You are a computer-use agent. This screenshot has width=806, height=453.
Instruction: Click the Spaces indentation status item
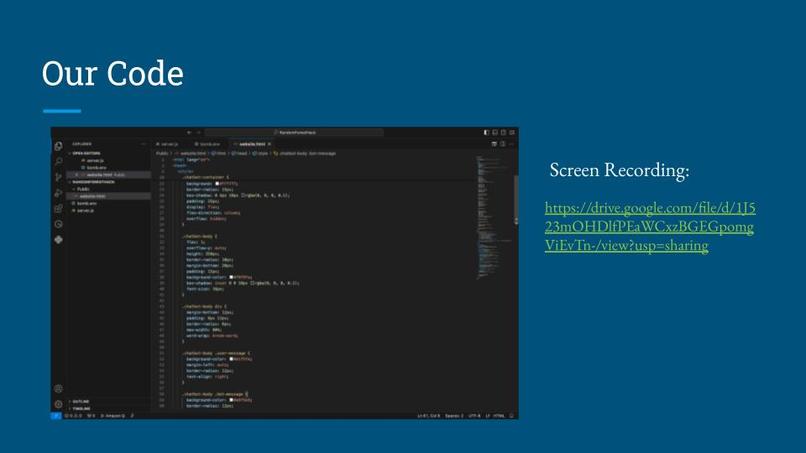click(454, 416)
